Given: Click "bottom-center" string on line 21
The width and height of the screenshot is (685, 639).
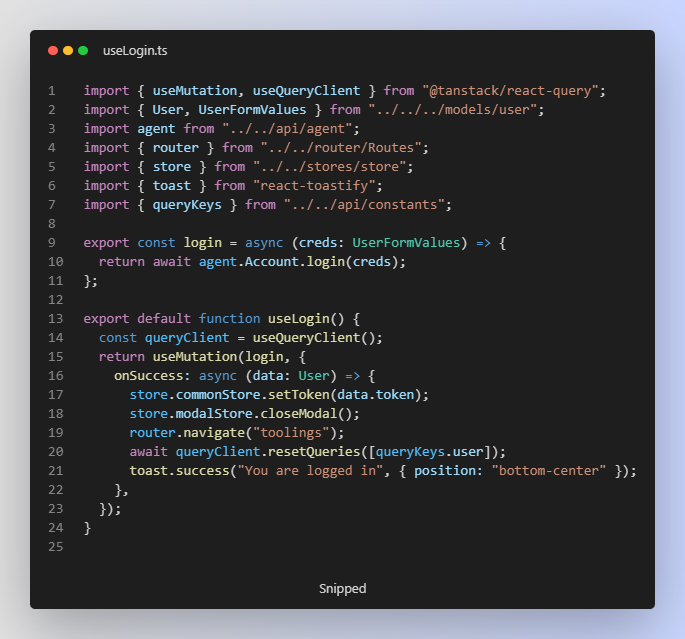Looking at the screenshot, I should pyautogui.click(x=549, y=471).
